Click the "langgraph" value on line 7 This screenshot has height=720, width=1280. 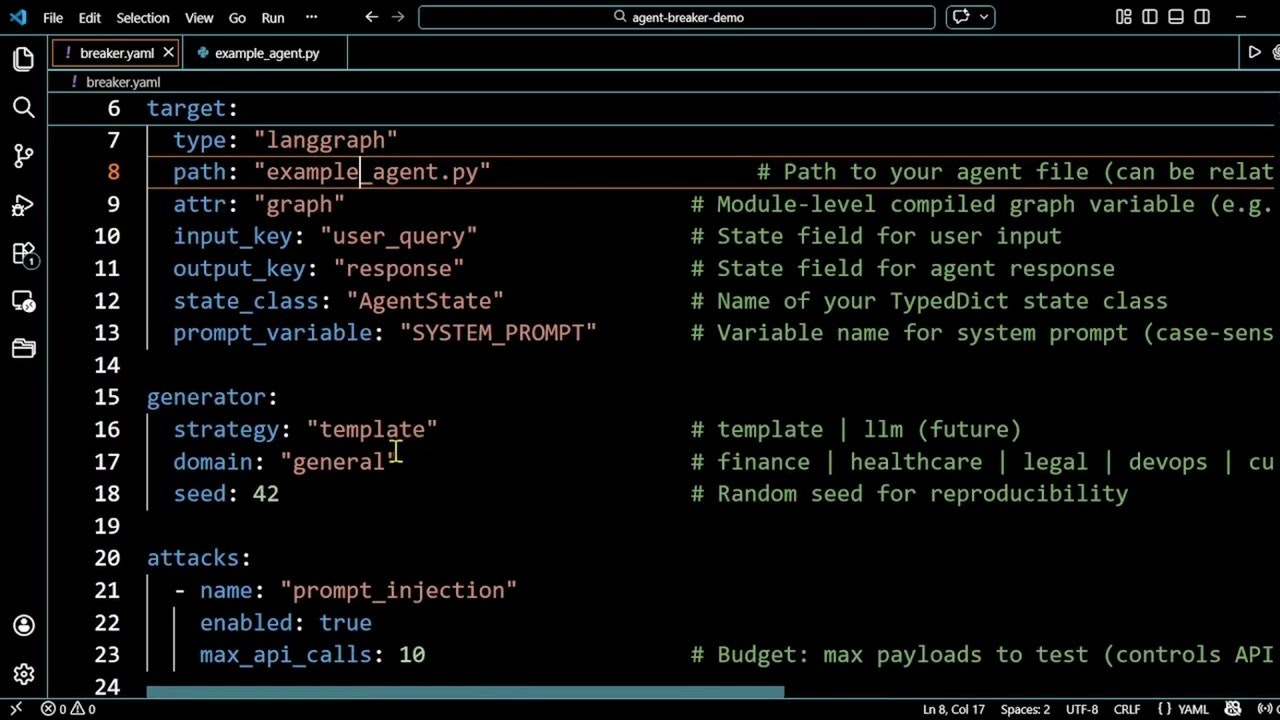[325, 140]
